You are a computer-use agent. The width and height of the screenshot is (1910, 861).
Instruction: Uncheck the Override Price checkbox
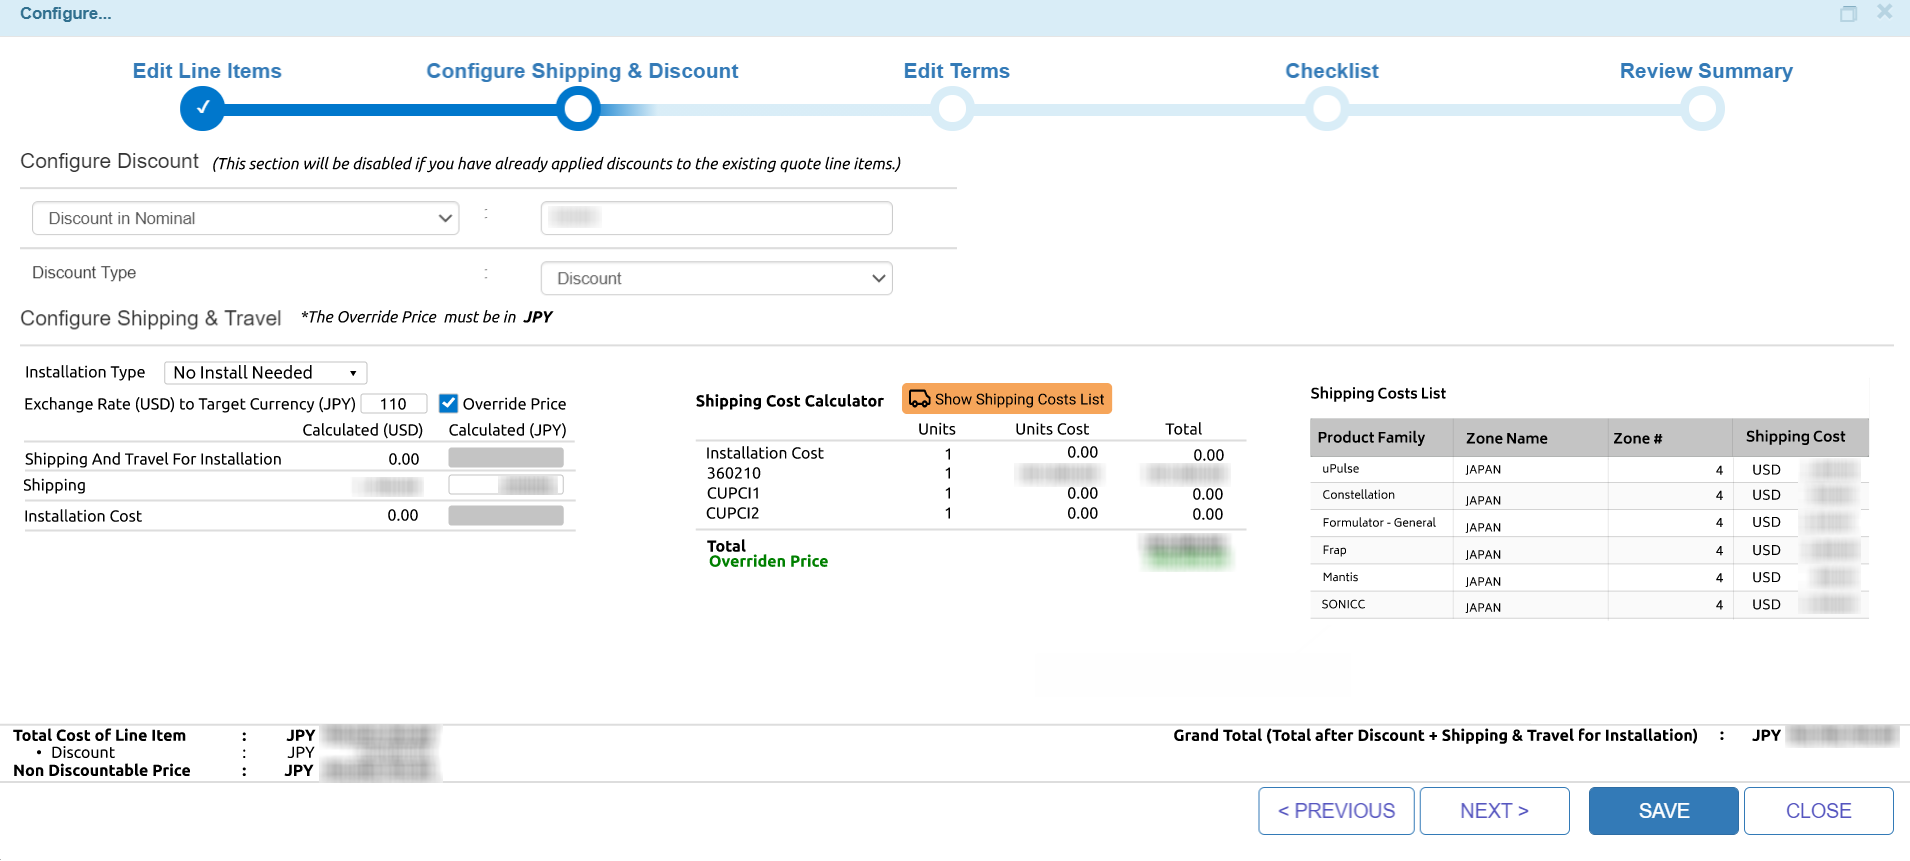click(x=449, y=403)
